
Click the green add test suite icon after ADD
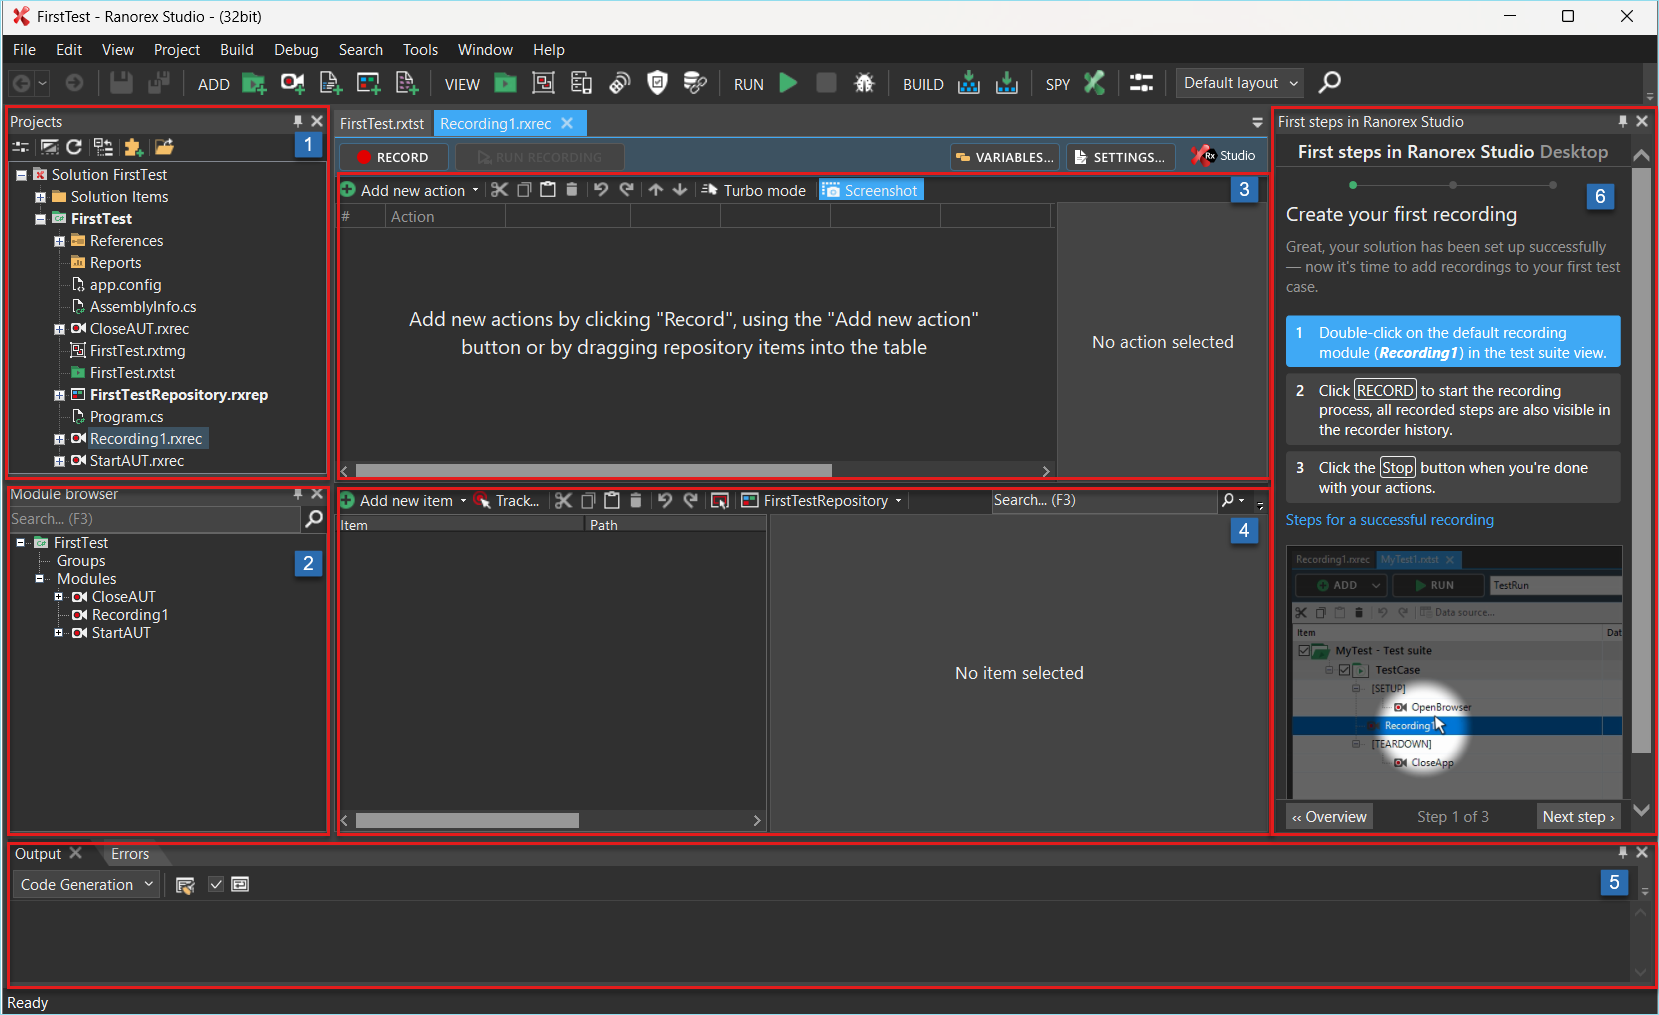(254, 83)
